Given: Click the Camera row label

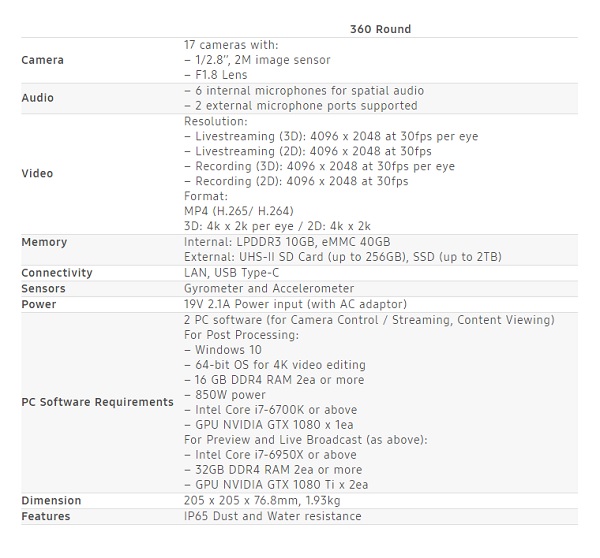Looking at the screenshot, I should (42, 60).
